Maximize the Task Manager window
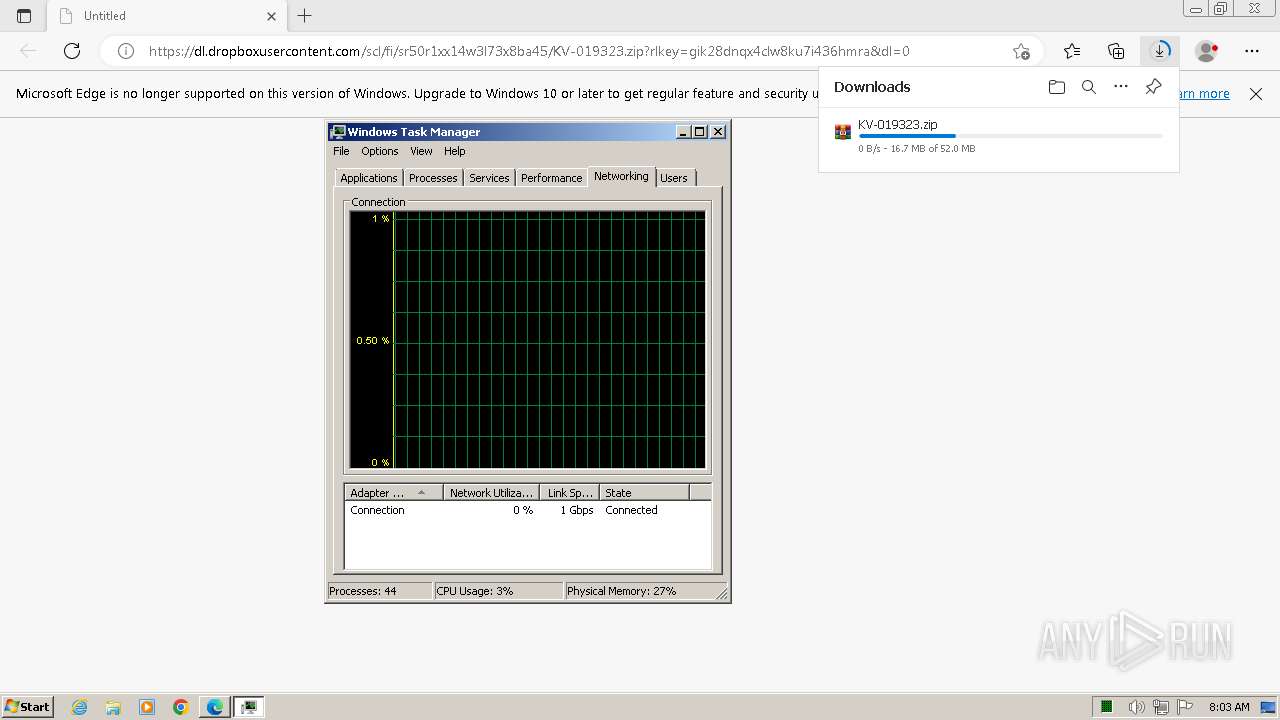 700,132
